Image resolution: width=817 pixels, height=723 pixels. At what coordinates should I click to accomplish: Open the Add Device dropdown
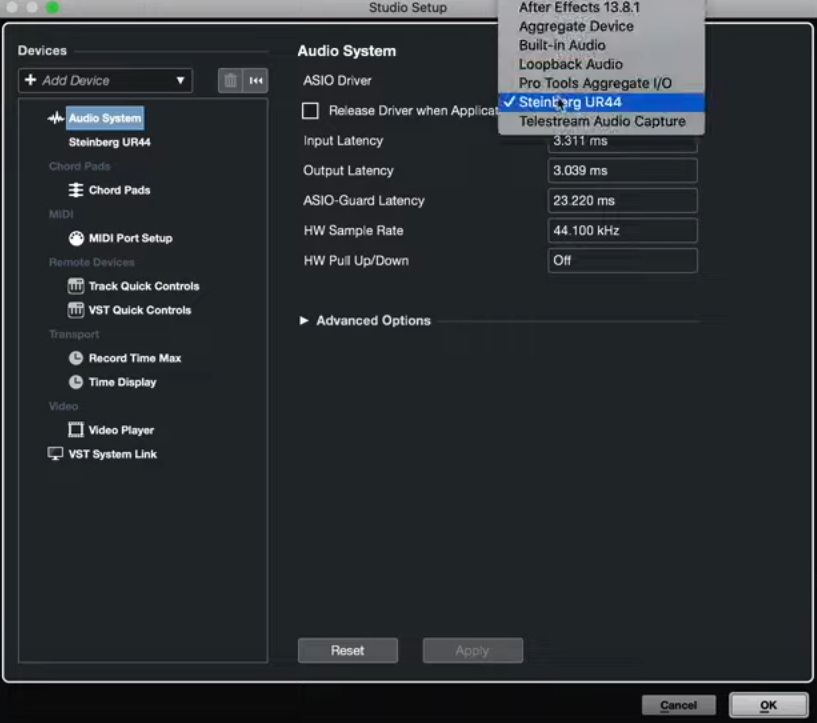tap(105, 81)
